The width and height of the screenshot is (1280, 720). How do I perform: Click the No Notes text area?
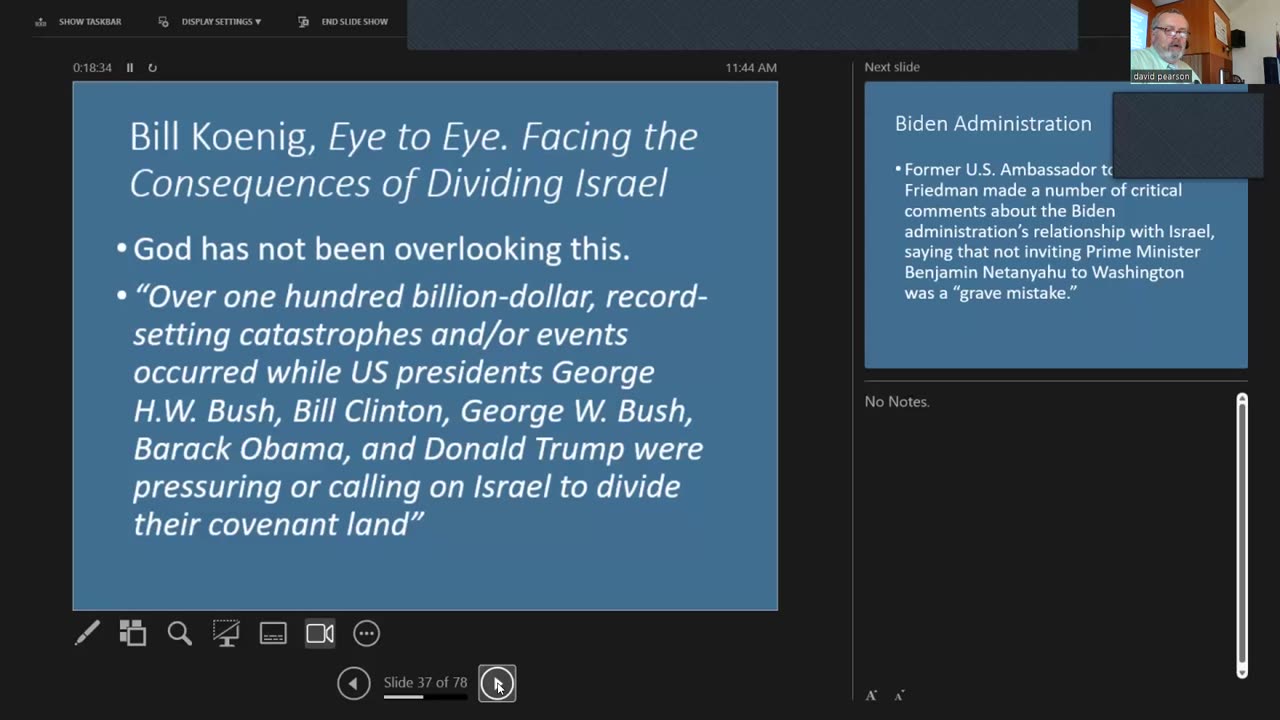tap(897, 401)
